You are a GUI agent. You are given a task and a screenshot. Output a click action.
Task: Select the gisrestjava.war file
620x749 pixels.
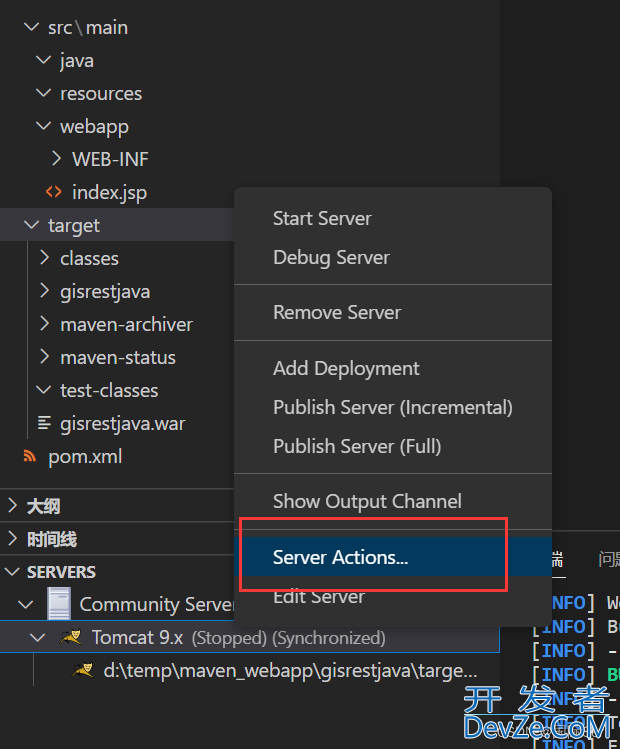[123, 424]
